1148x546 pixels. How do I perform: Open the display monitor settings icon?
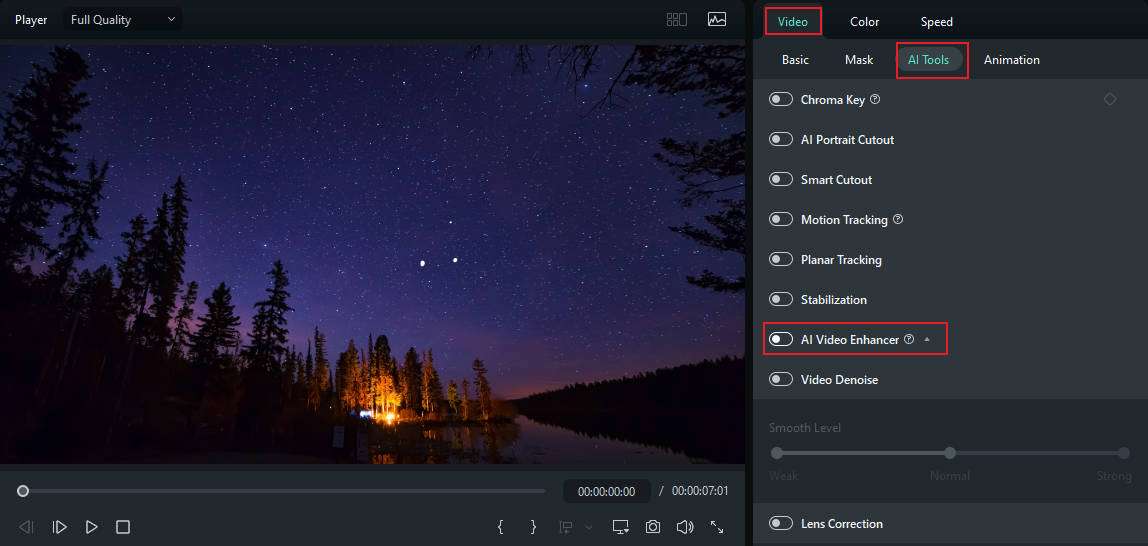[621, 527]
